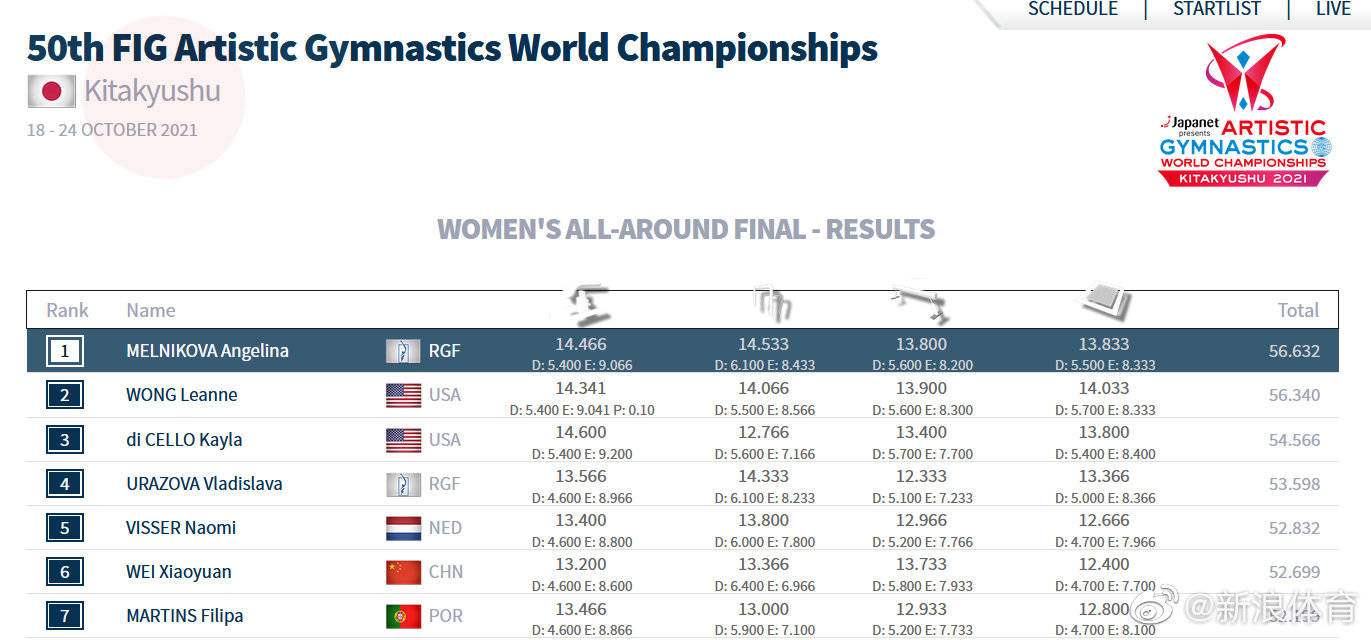Click the Rank column header
This screenshot has width=1371, height=640.
(x=67, y=310)
